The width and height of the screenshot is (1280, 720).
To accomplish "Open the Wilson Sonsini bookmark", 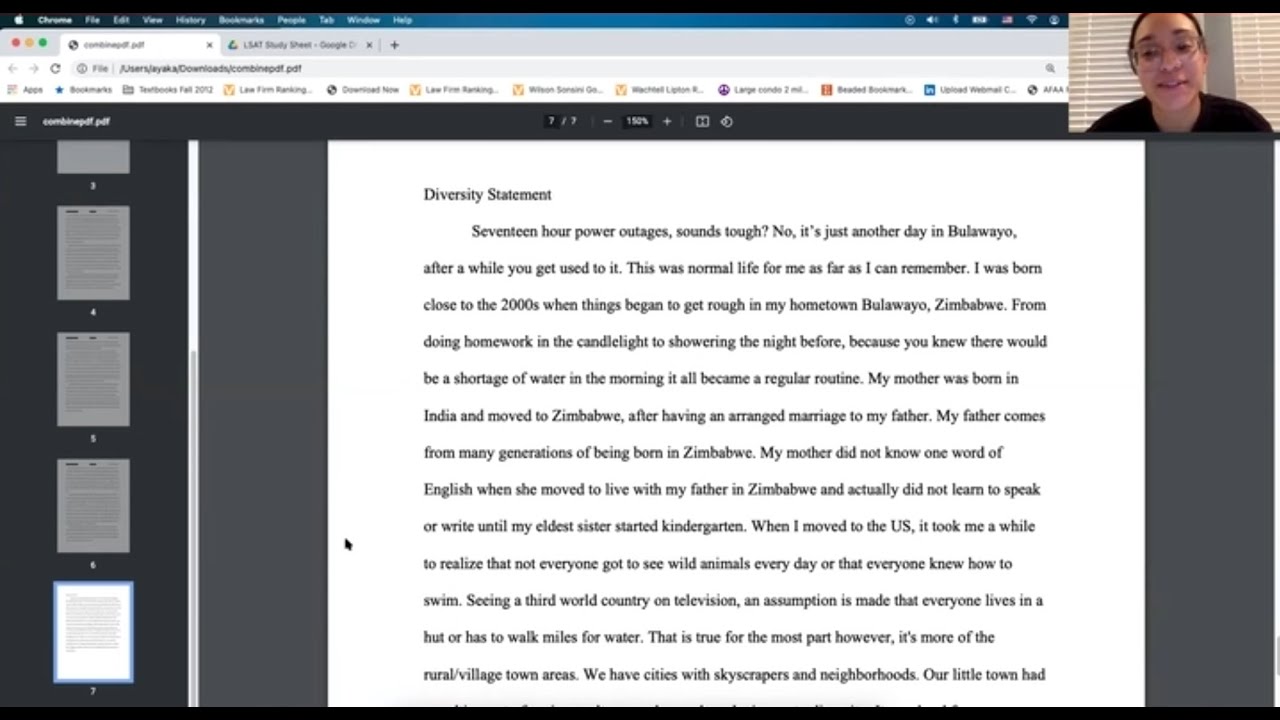I will pos(558,89).
